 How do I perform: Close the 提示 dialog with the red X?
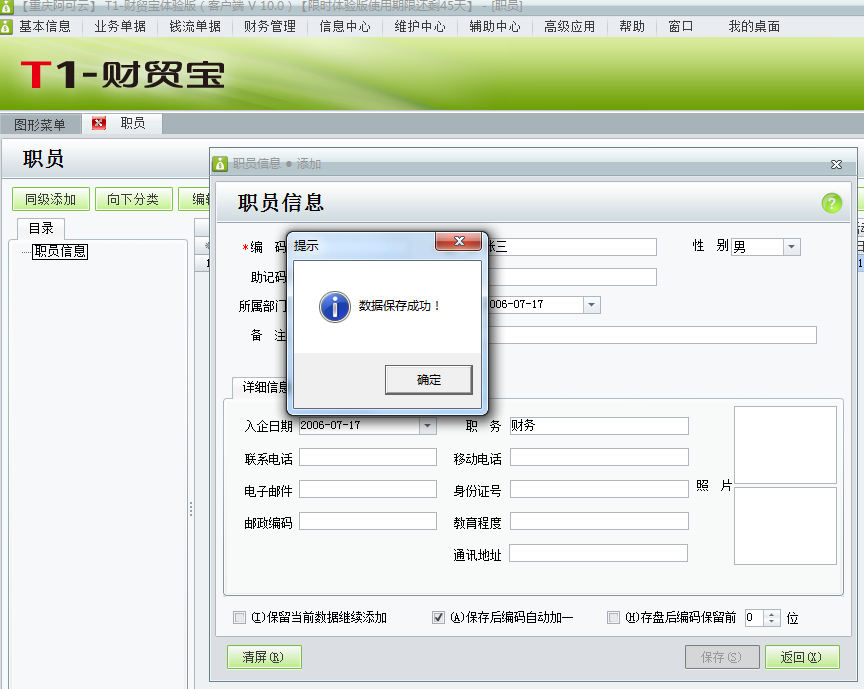coord(458,241)
